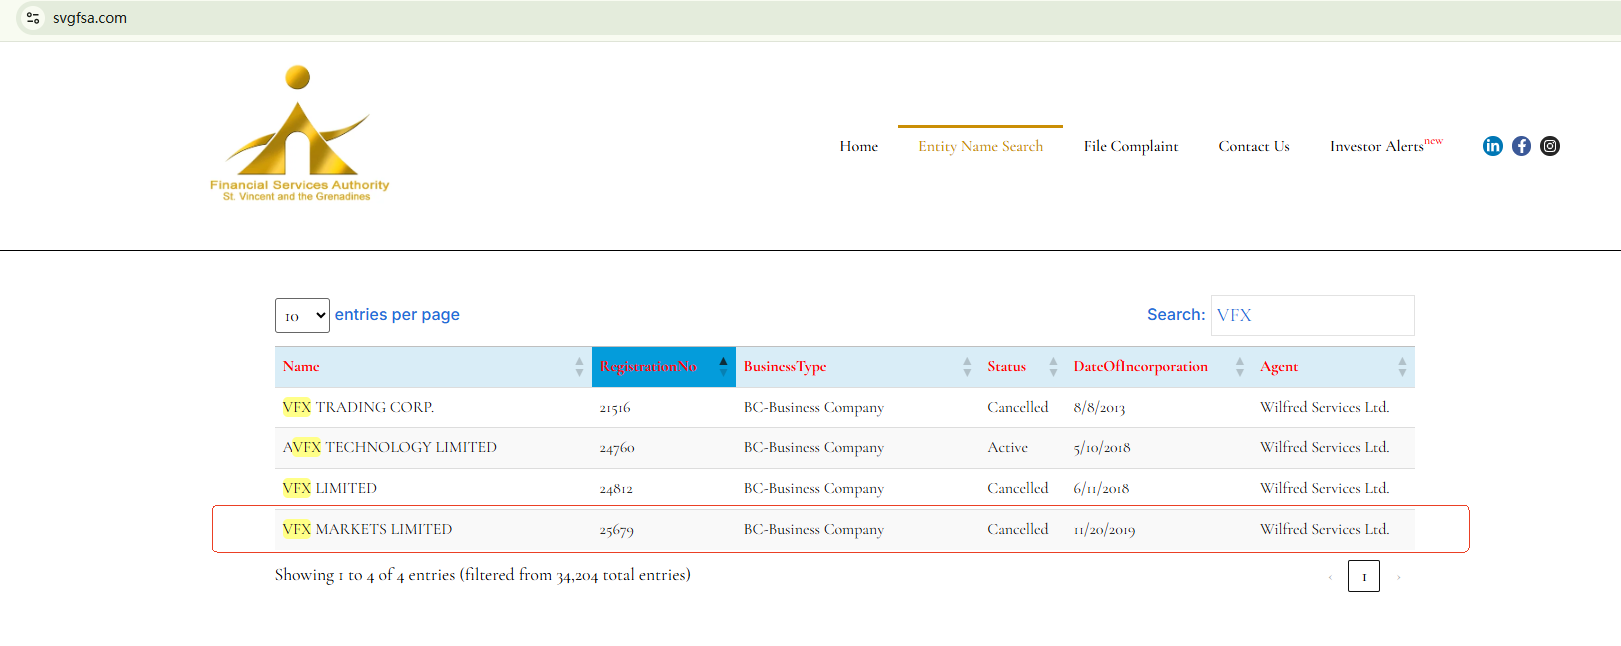Toggle sorting on BusinessType column
The height and width of the screenshot is (646, 1621).
pos(785,367)
